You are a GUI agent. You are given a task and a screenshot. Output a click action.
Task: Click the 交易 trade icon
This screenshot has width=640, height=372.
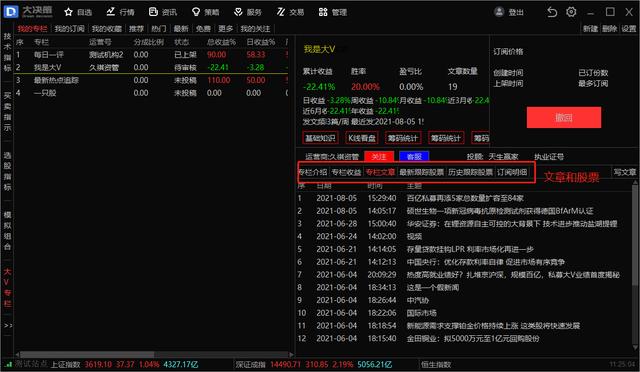click(x=281, y=12)
